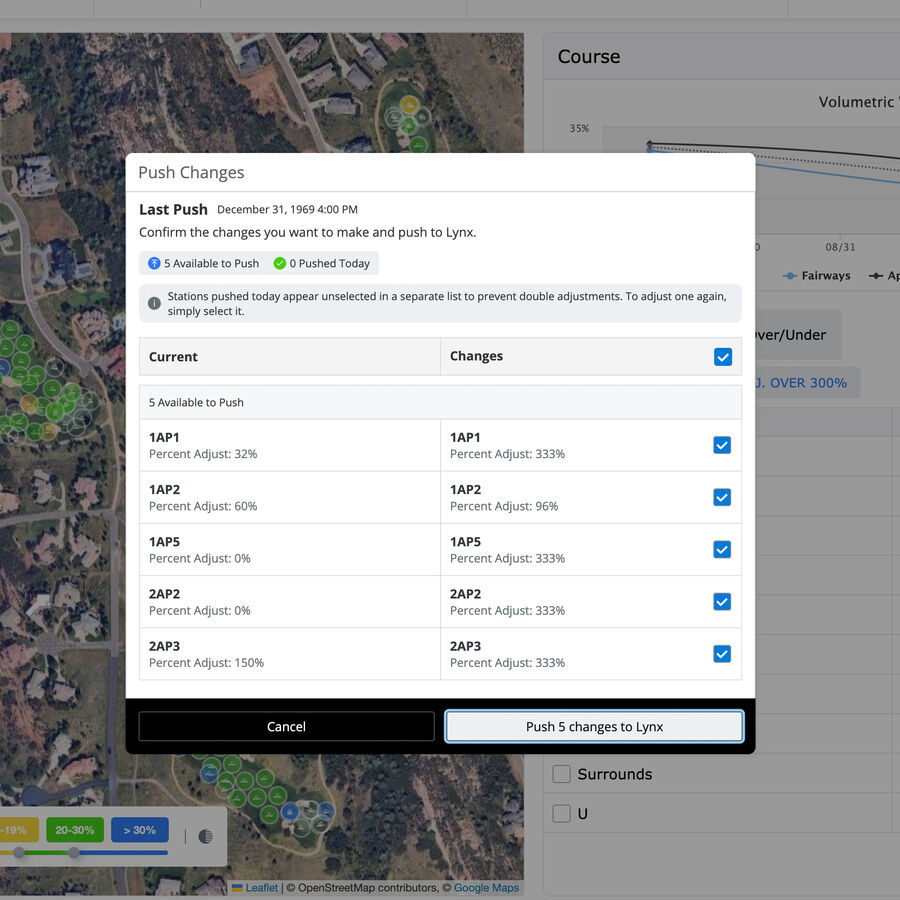Viewport: 900px width, 900px height.
Task: Enable the U checkbox
Action: click(x=561, y=813)
